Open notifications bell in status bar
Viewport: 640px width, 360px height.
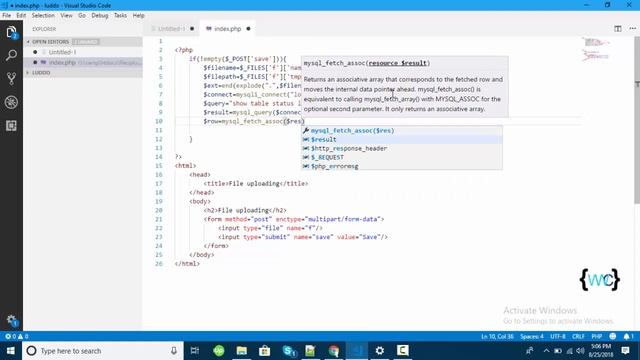(628, 336)
